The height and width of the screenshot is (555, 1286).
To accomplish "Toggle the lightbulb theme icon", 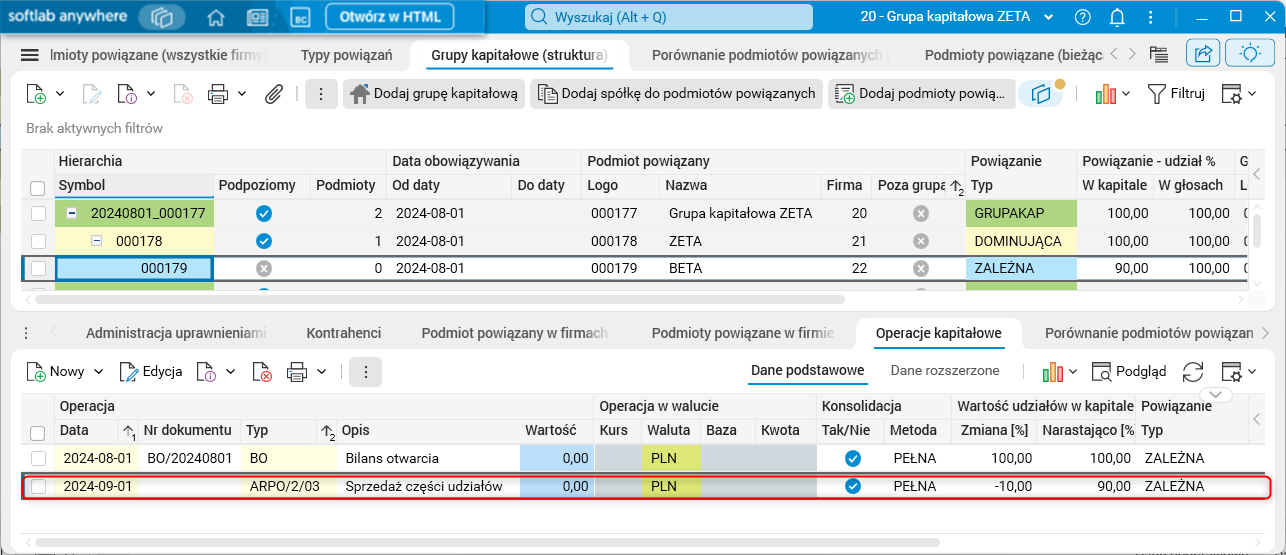I will [1249, 54].
